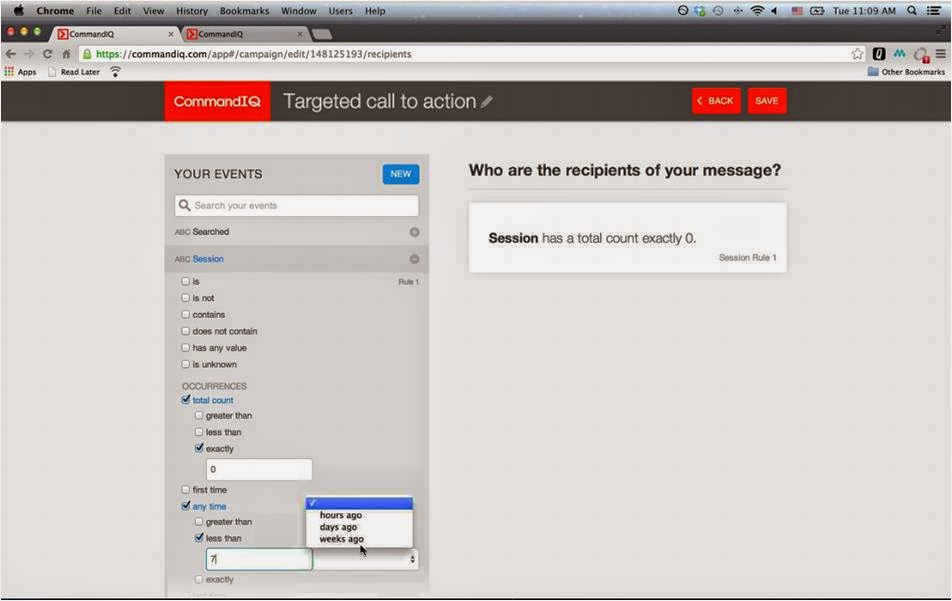Click the red SAVE button
This screenshot has width=952, height=601.
[767, 101]
